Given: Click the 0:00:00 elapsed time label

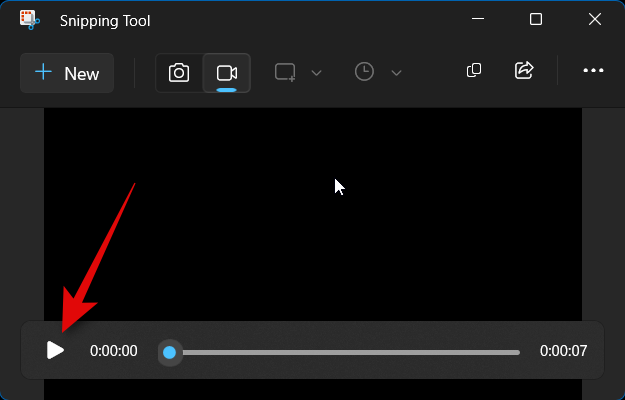Looking at the screenshot, I should pos(114,352).
